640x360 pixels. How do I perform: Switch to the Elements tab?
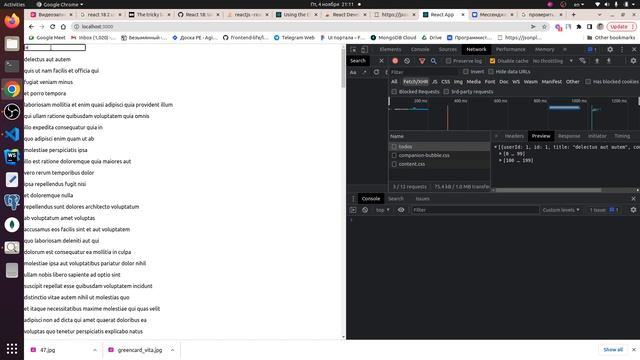coord(390,49)
